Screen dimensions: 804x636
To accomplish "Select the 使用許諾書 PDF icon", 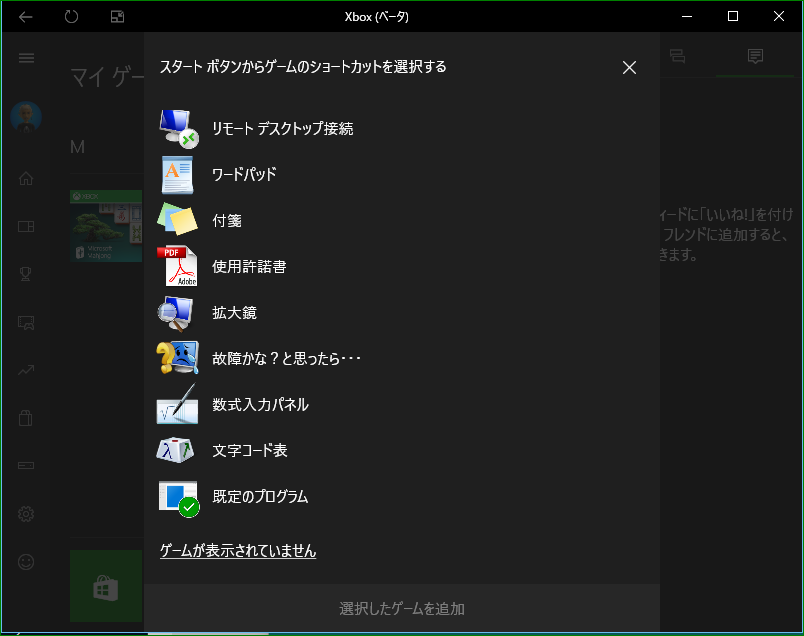I will (177, 266).
